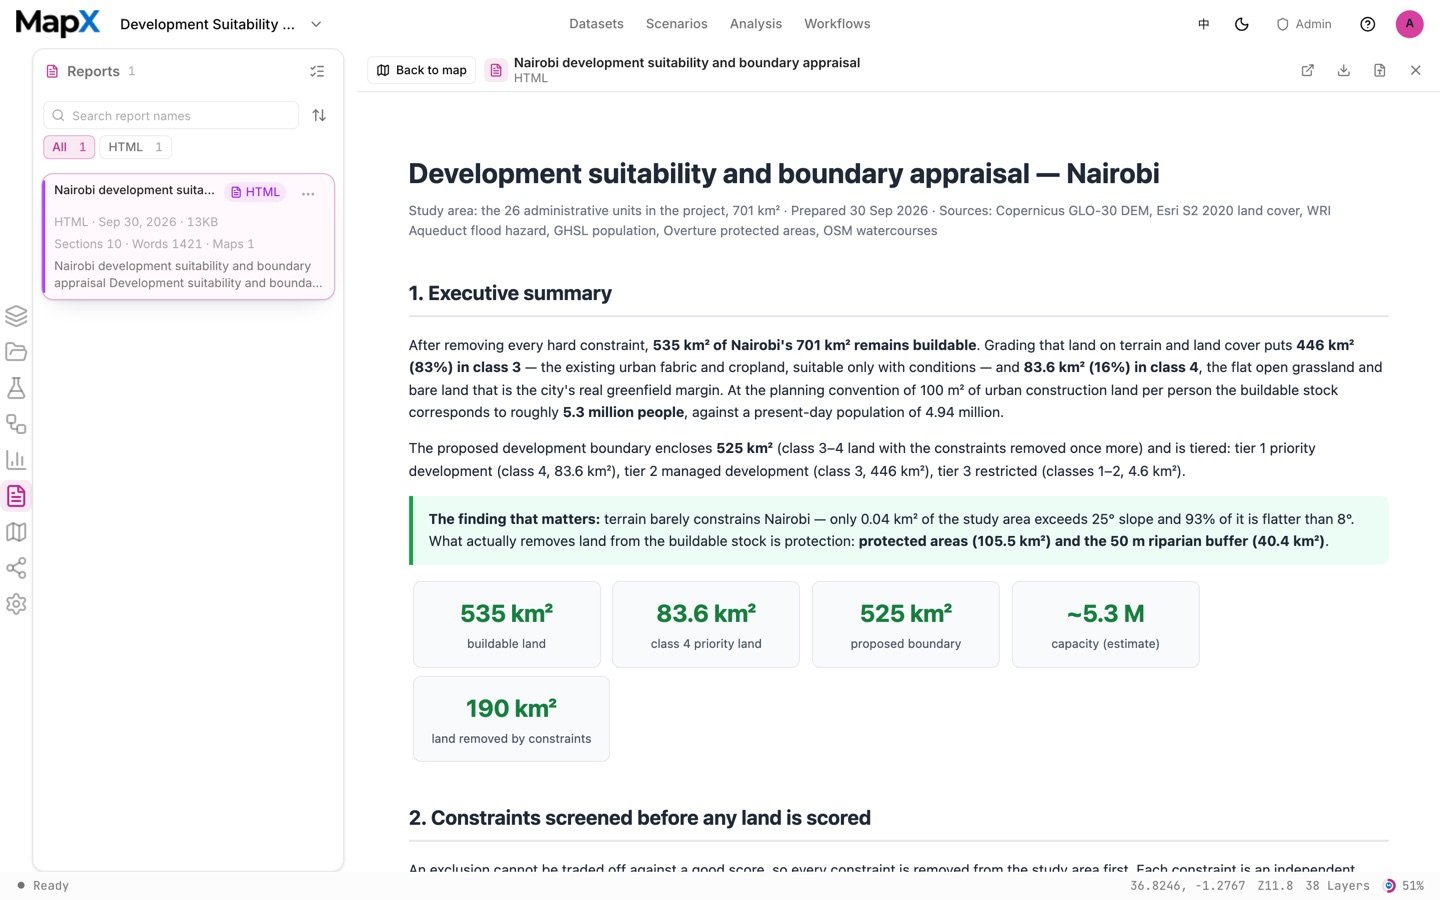1440x900 pixels.
Task: Open report in new window icon
Action: coord(1307,70)
